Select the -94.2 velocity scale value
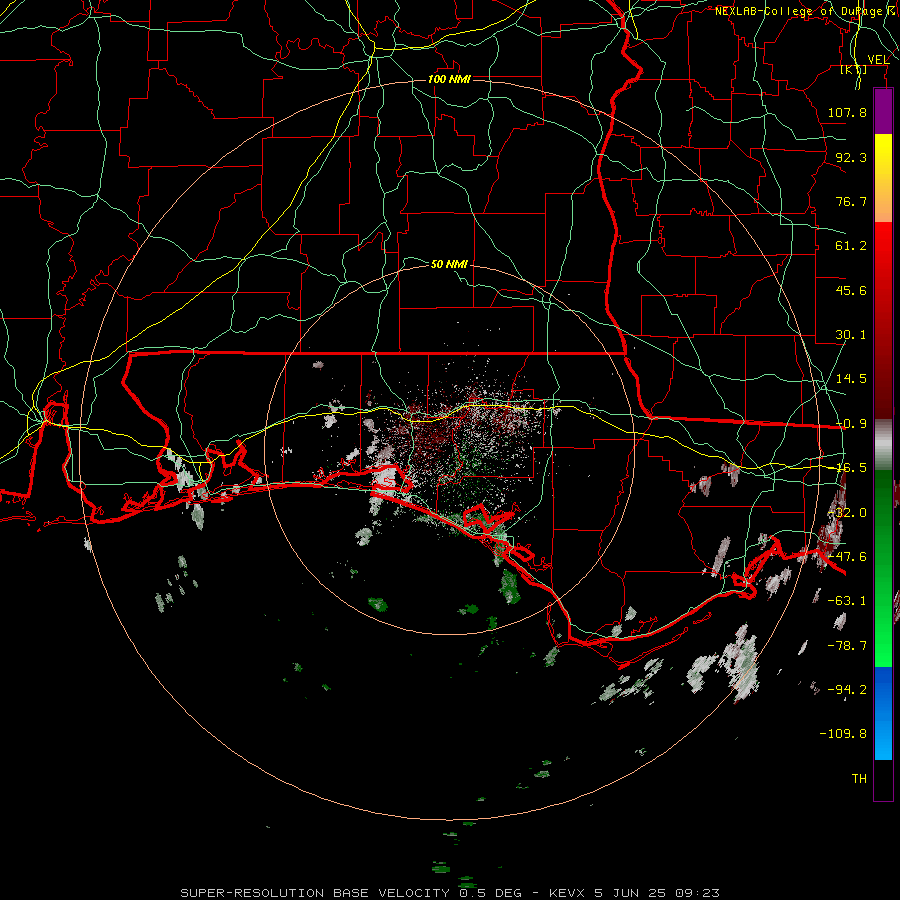Image resolution: width=900 pixels, height=900 pixels. pyautogui.click(x=847, y=690)
